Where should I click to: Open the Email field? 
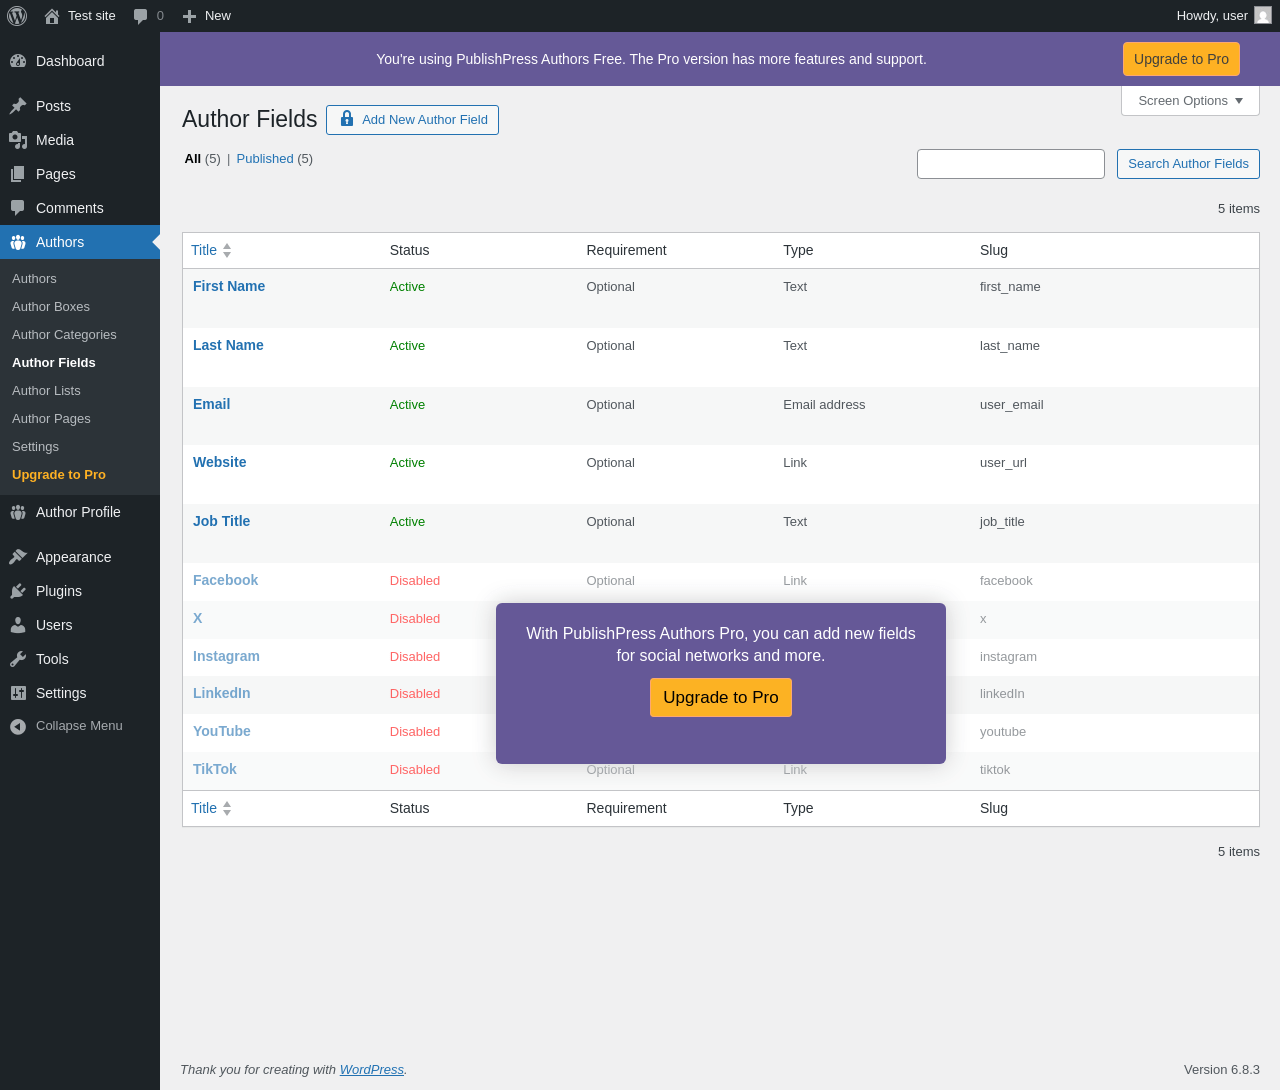click(211, 404)
